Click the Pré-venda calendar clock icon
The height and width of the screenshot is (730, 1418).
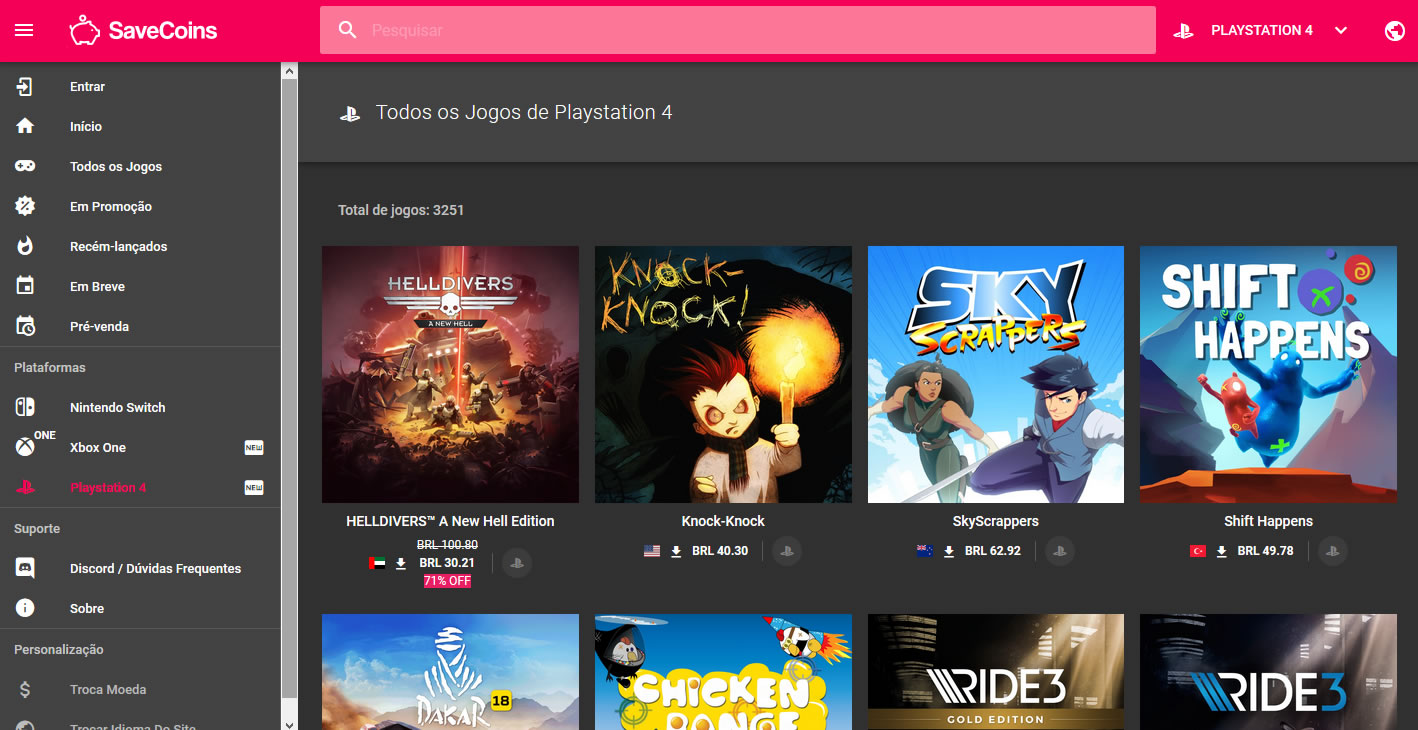click(25, 326)
